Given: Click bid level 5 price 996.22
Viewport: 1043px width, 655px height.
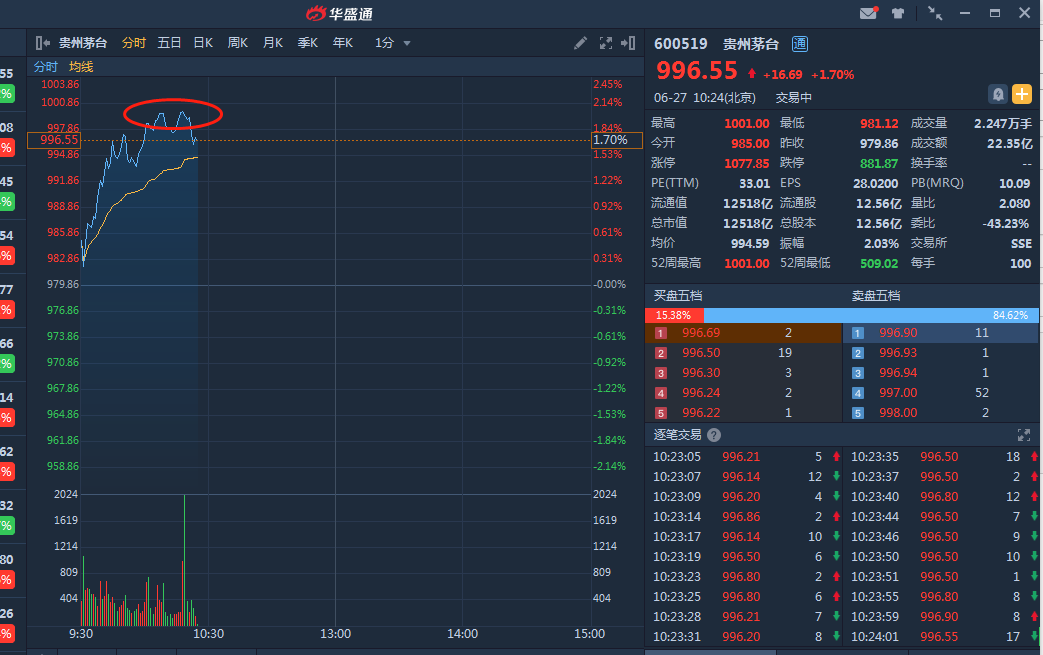Looking at the screenshot, I should point(701,412).
